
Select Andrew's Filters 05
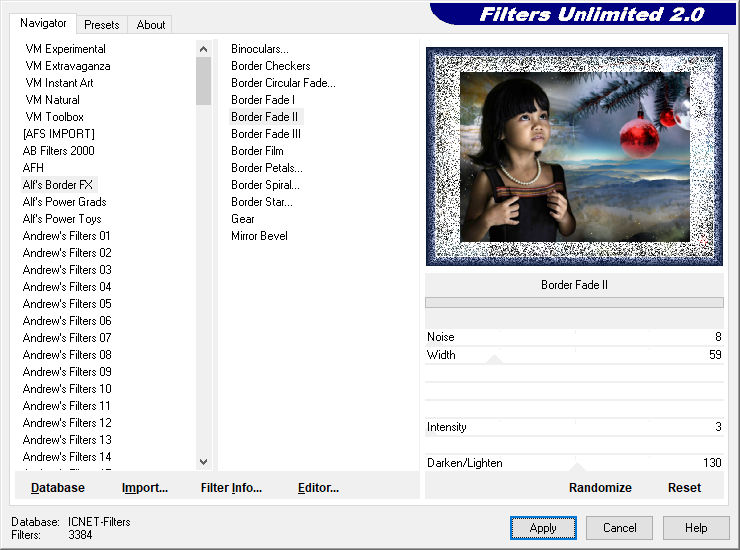pos(67,304)
